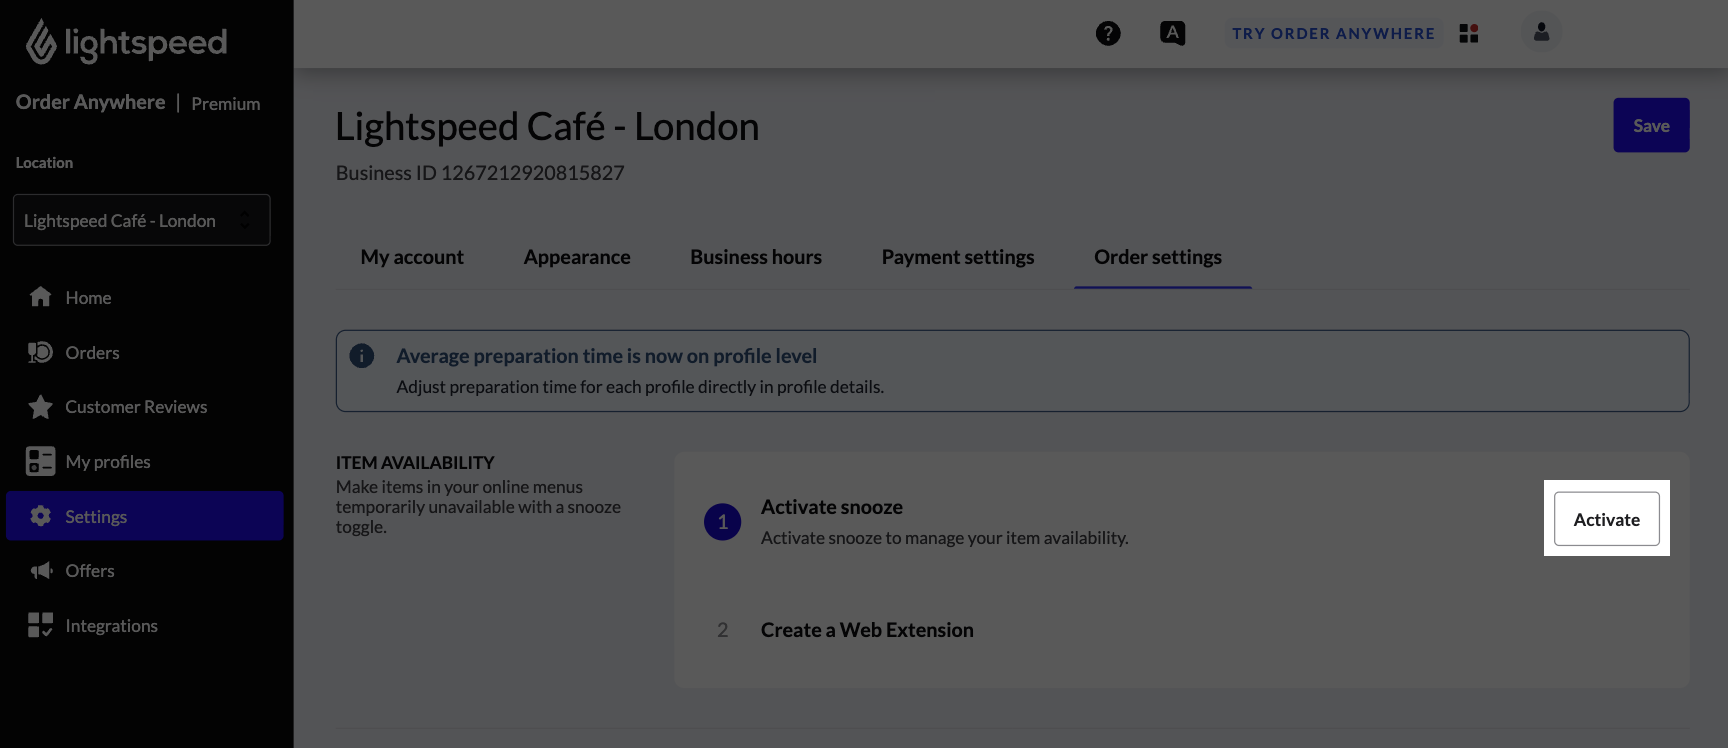
Task: Click the Try Order Anywhere link
Action: [1332, 33]
